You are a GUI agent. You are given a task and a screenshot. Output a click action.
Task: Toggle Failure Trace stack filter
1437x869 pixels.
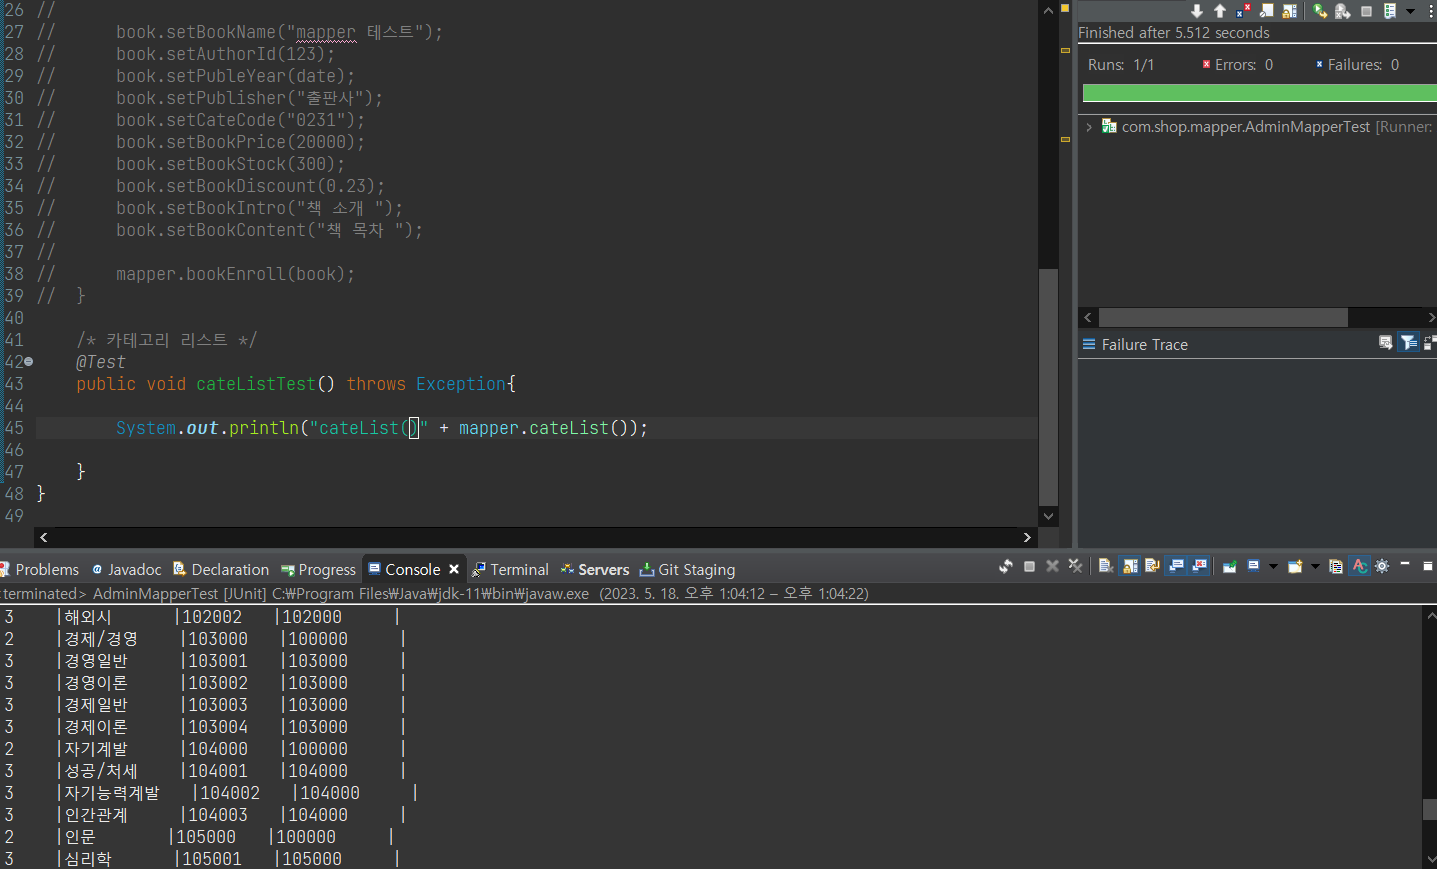click(x=1408, y=343)
